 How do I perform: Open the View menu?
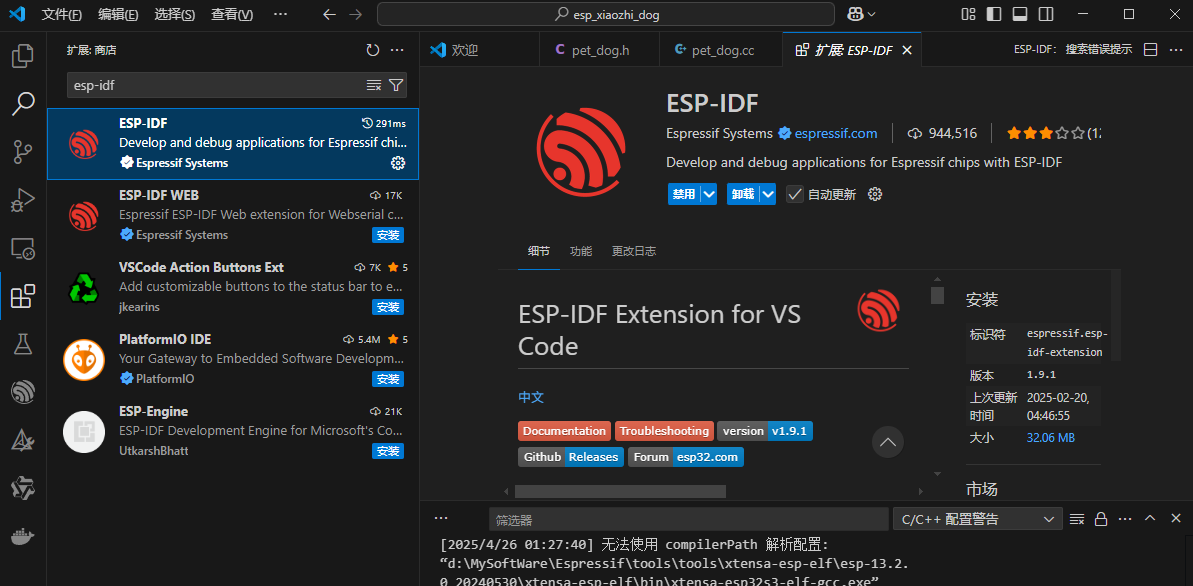(232, 14)
